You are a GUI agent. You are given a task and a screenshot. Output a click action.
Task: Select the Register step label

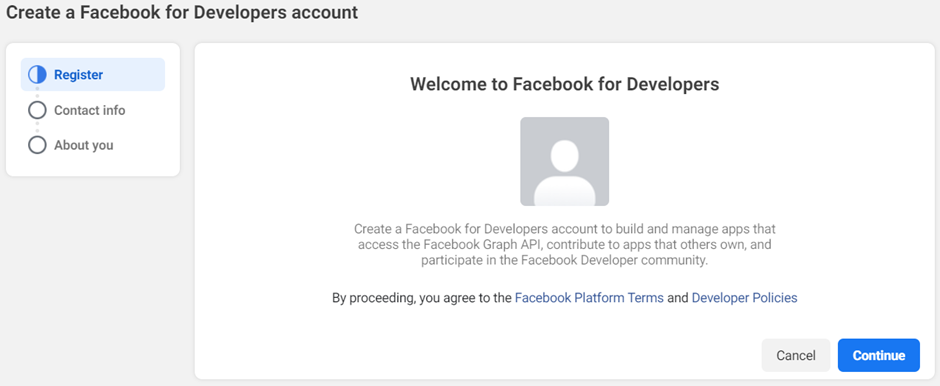tap(79, 75)
